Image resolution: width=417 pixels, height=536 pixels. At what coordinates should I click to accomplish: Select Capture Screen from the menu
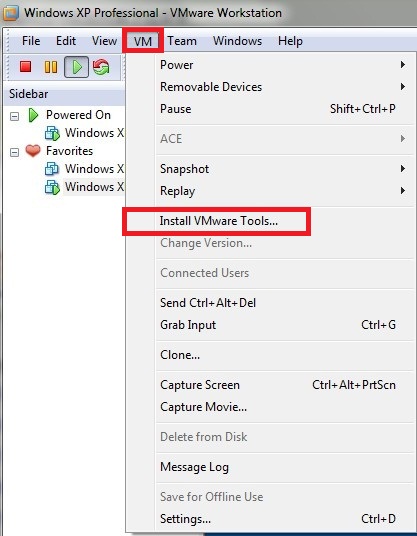coord(285,385)
